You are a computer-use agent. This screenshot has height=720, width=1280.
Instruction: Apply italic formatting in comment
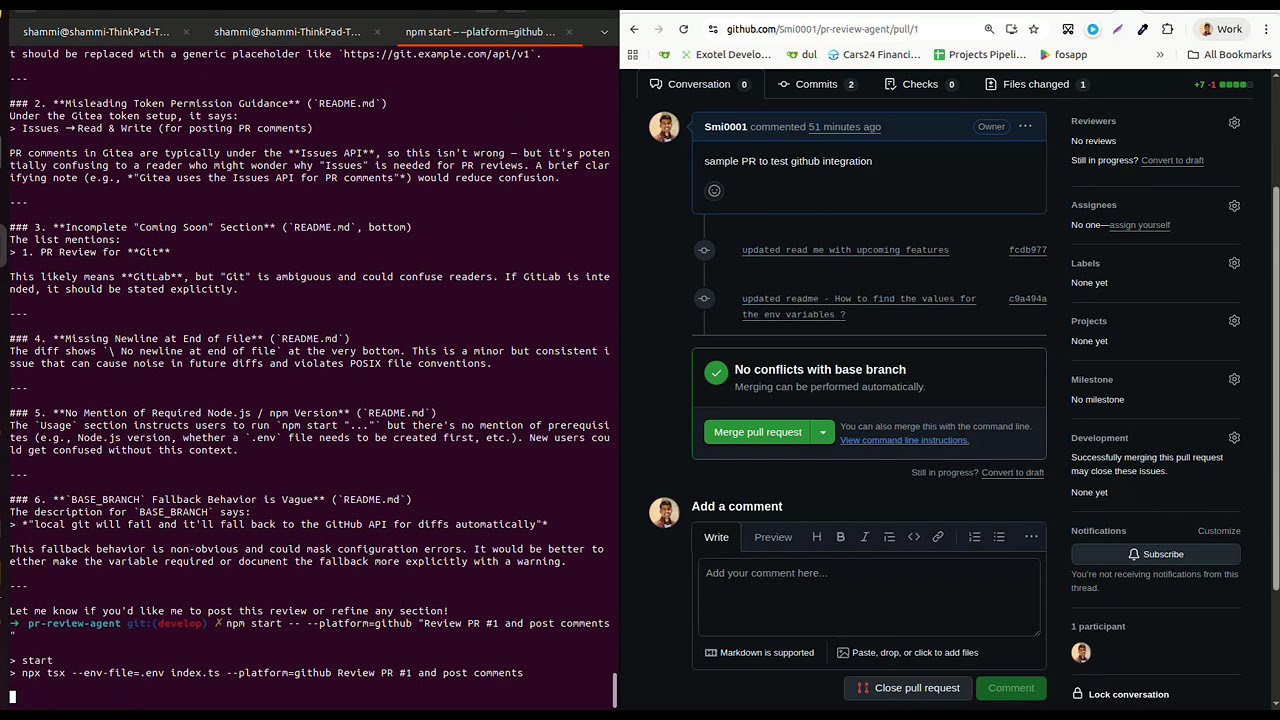(x=865, y=537)
